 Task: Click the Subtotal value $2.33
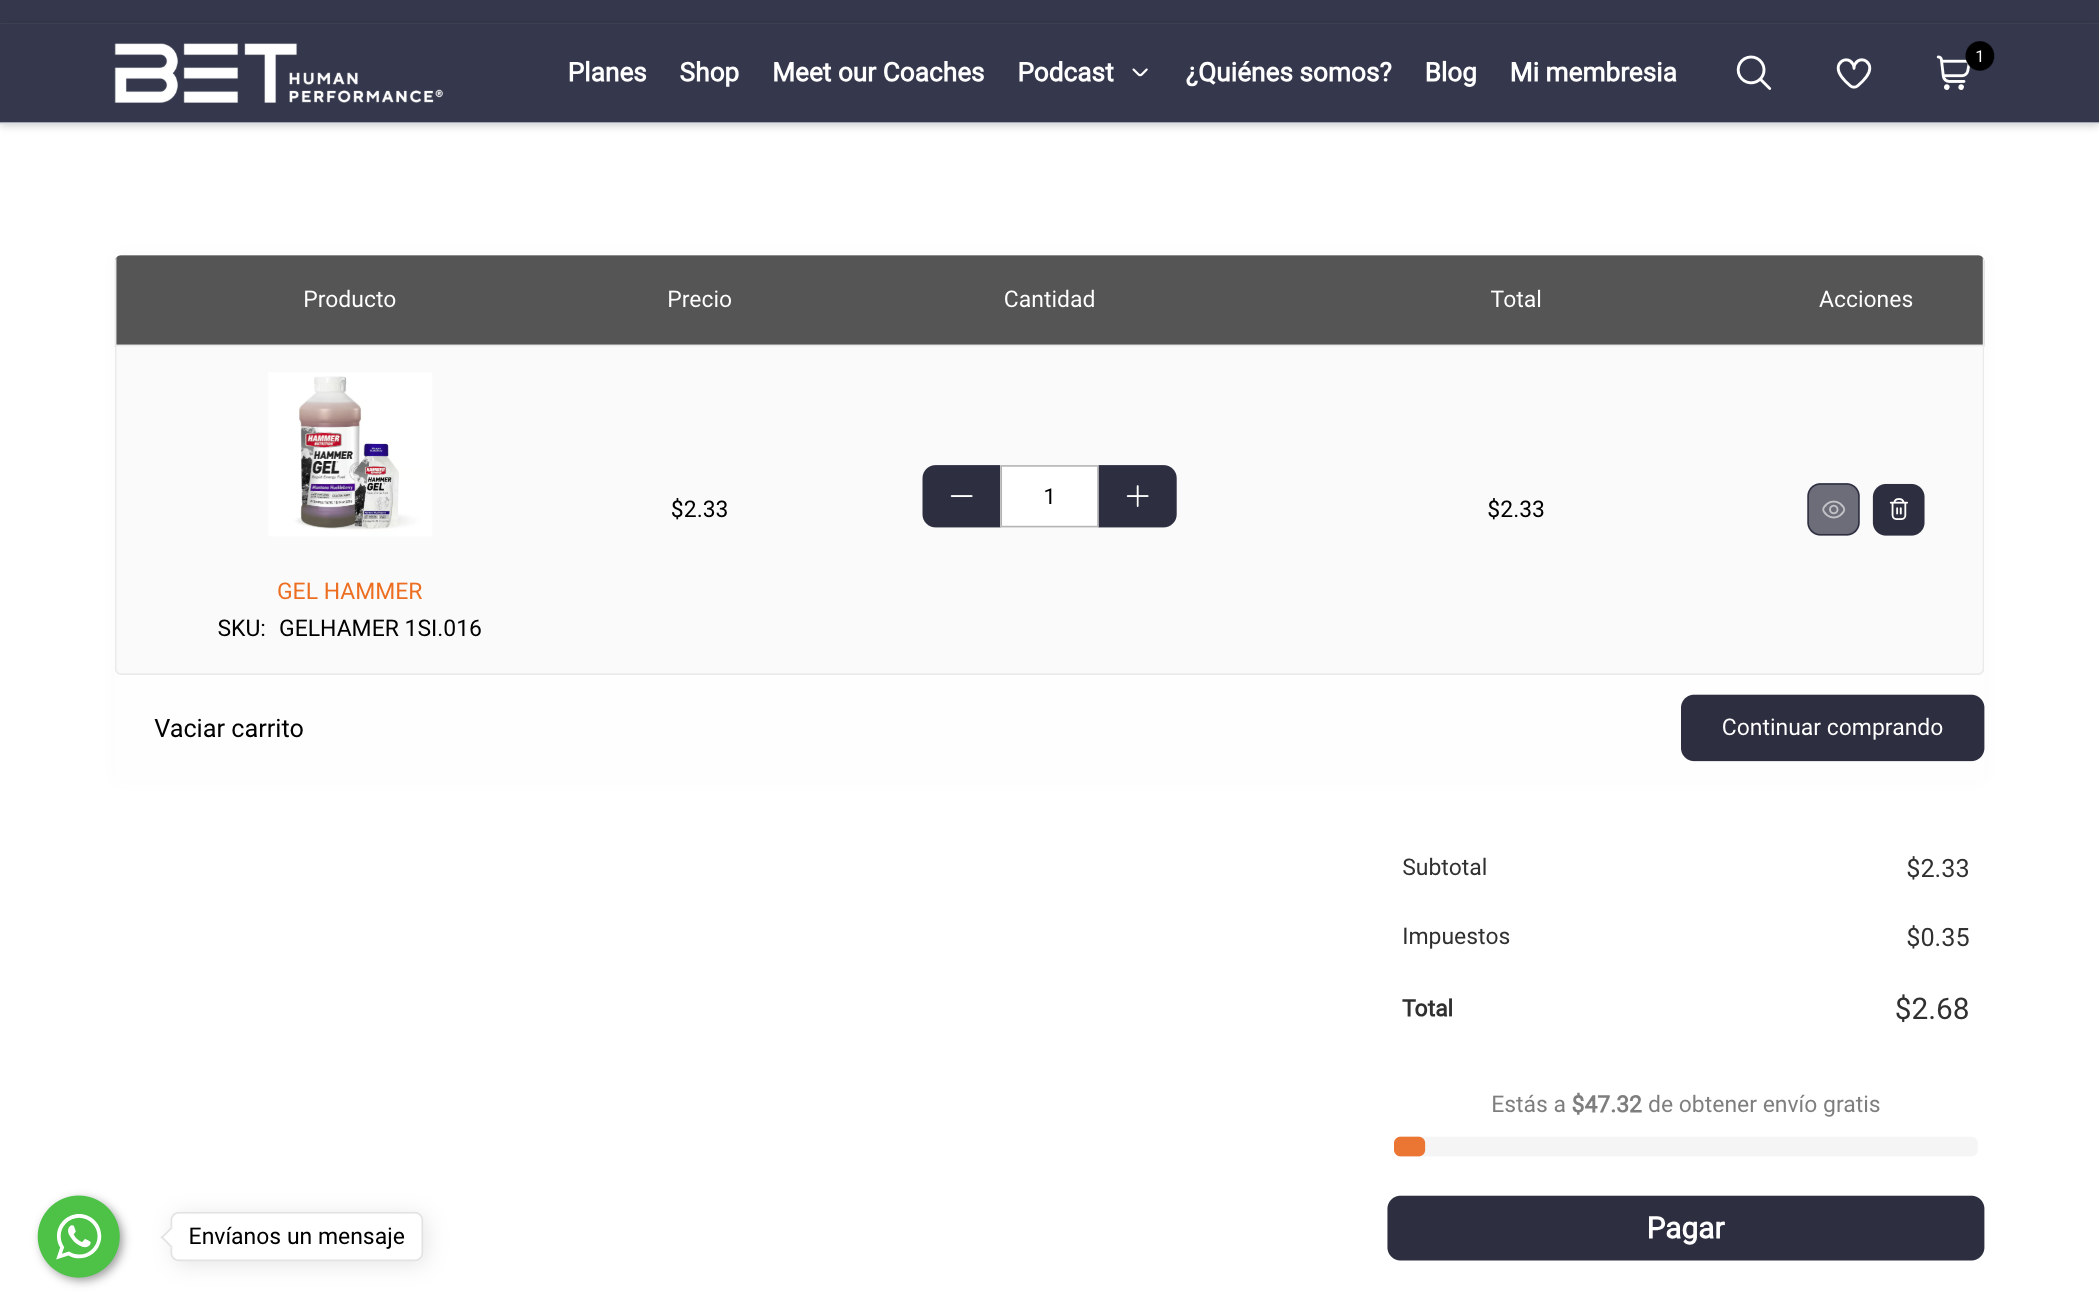pyautogui.click(x=1937, y=868)
